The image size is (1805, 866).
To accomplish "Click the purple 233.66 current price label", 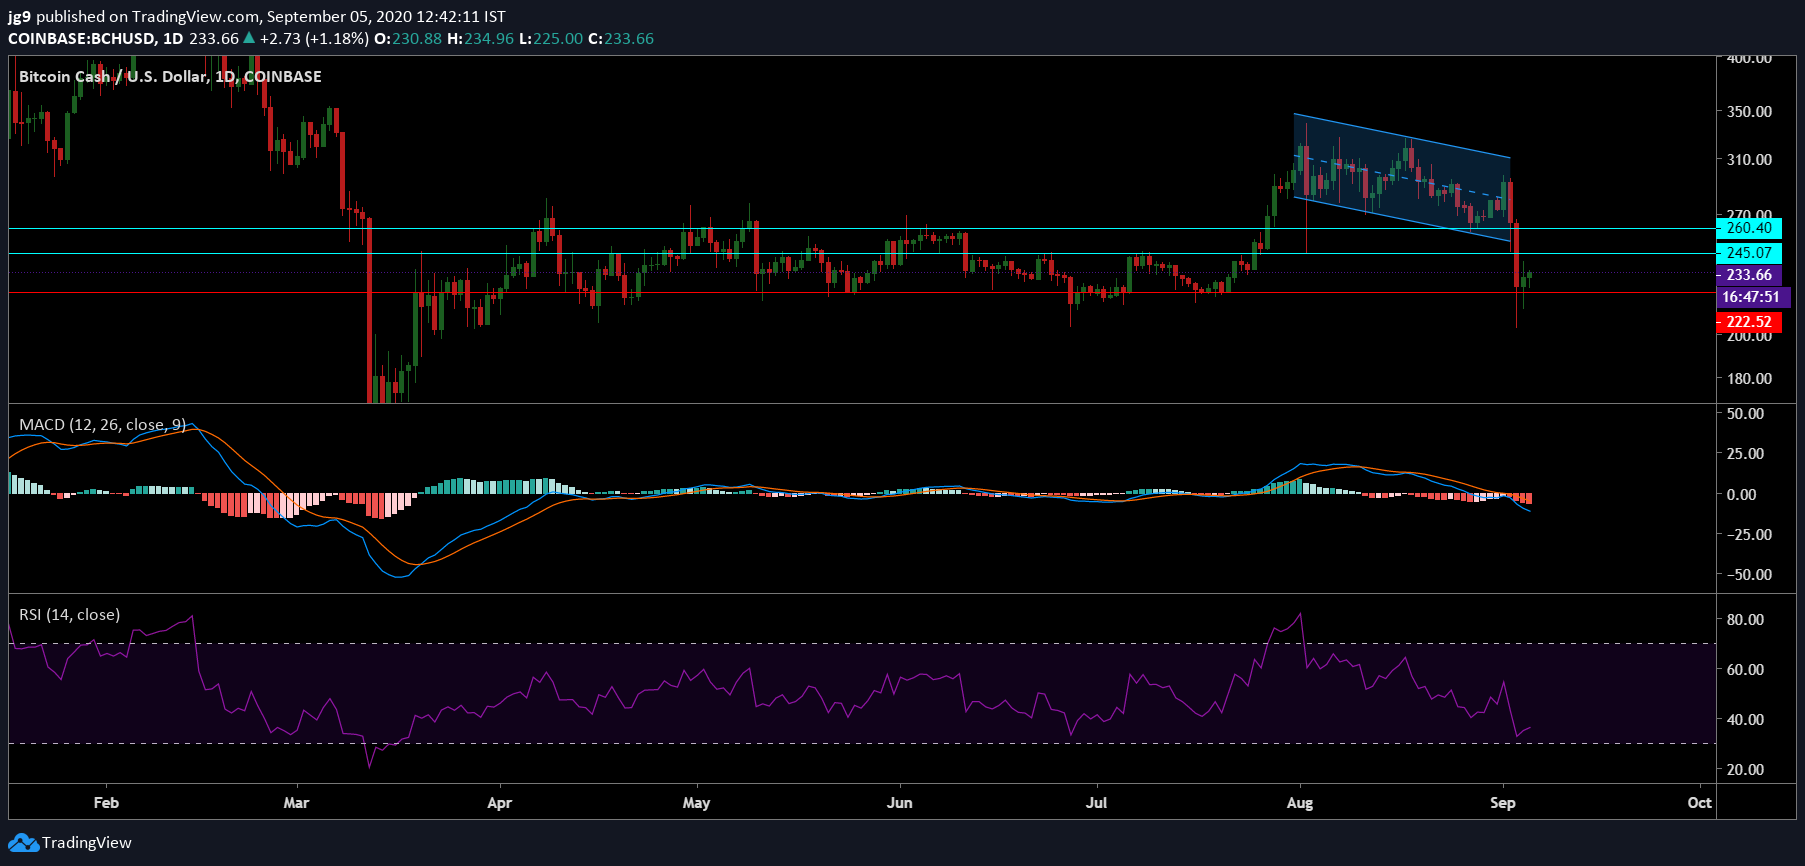I will (1748, 275).
